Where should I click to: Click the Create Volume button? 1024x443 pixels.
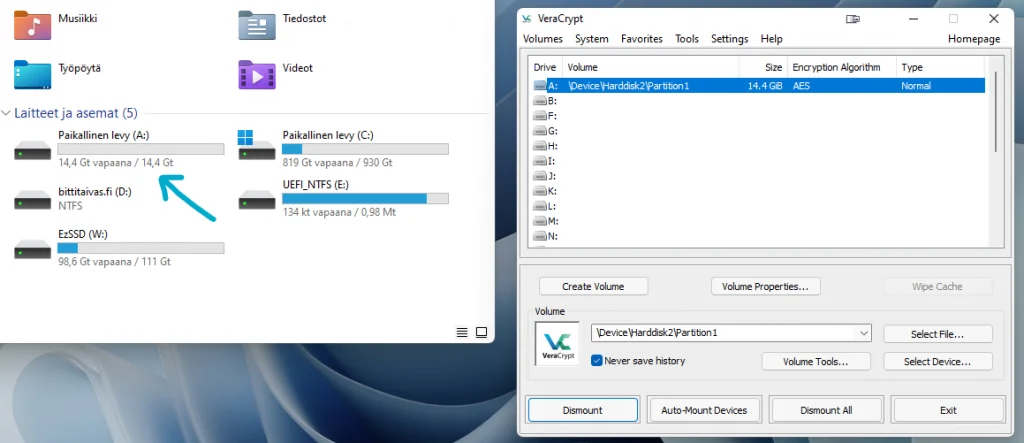593,286
